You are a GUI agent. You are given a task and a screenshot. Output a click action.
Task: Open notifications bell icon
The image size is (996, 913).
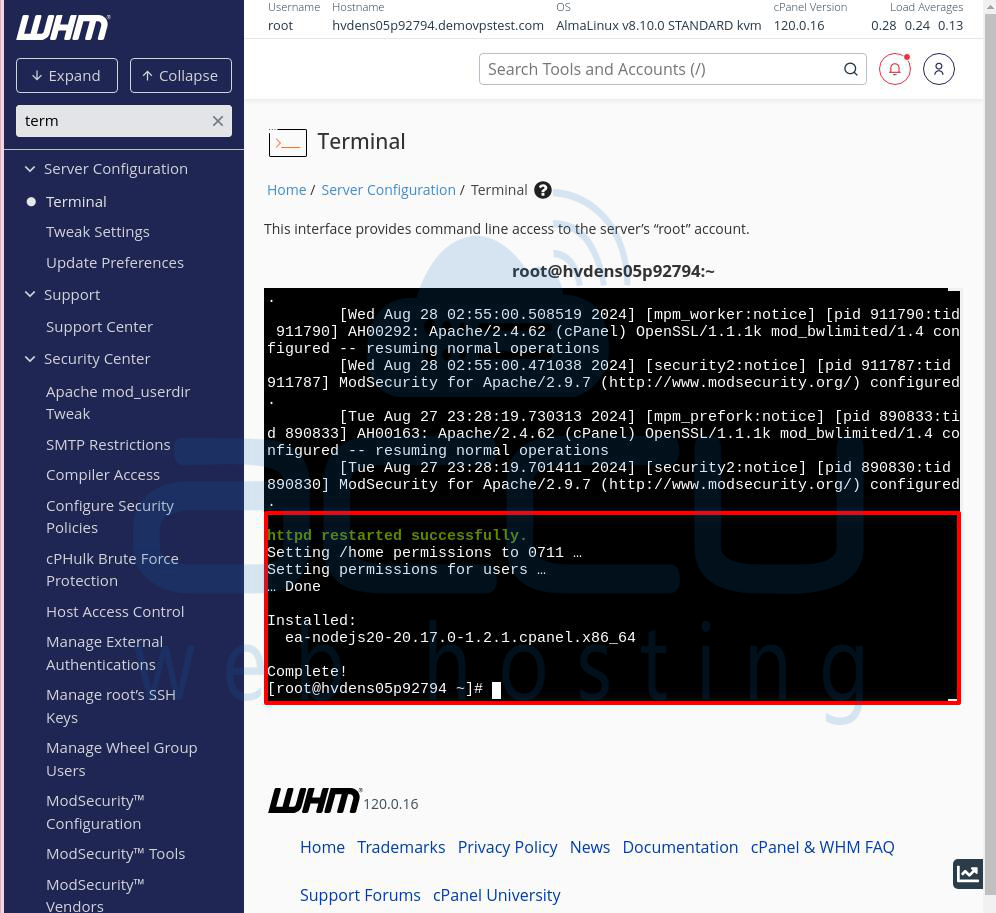pos(894,69)
